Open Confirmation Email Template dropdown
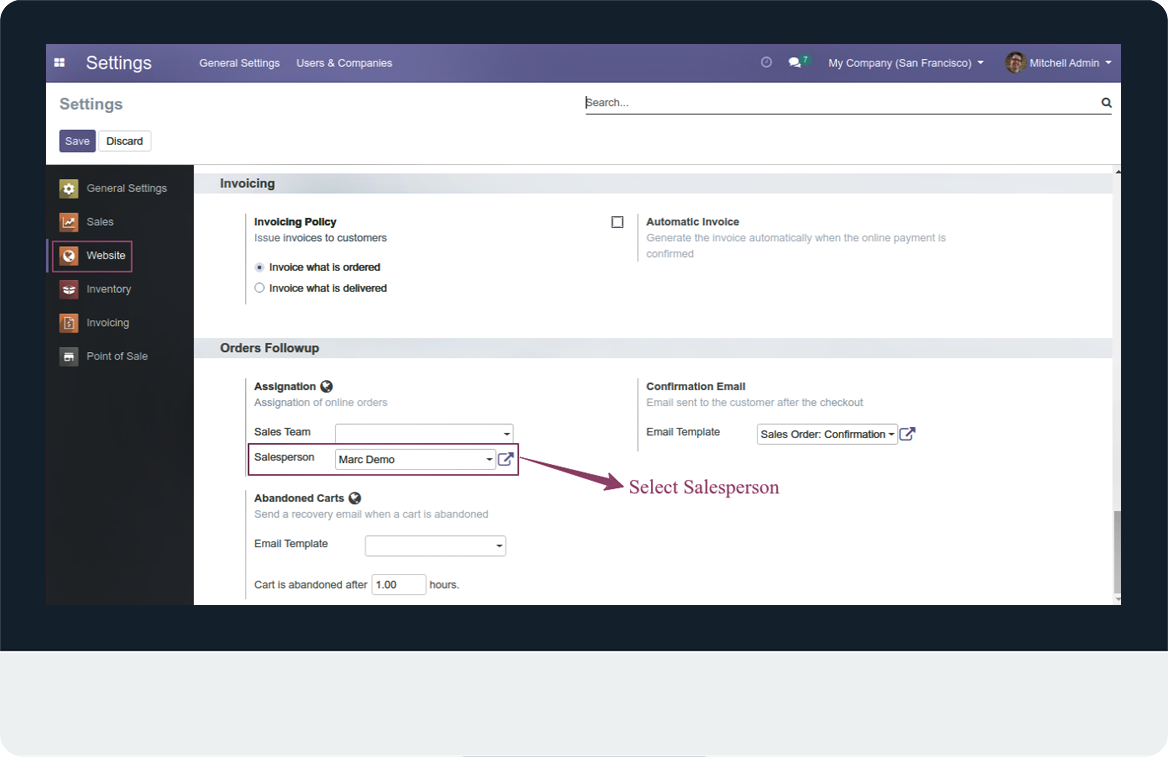Screen dimensions: 1168x757 coord(827,434)
